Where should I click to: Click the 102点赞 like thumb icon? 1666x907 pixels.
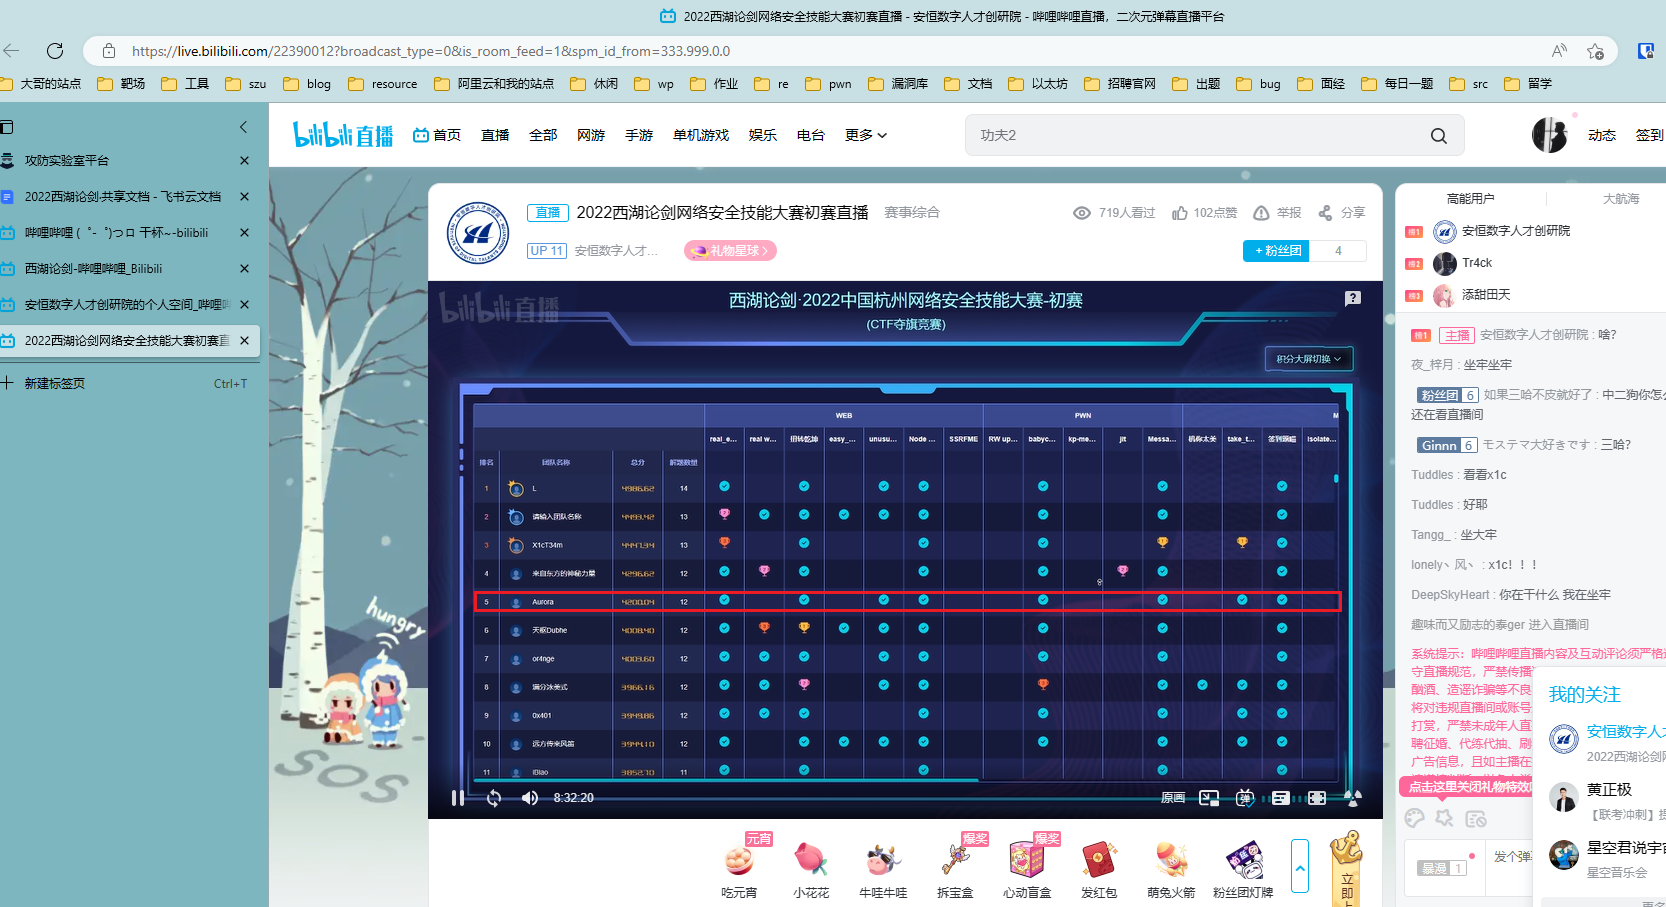tap(1180, 213)
